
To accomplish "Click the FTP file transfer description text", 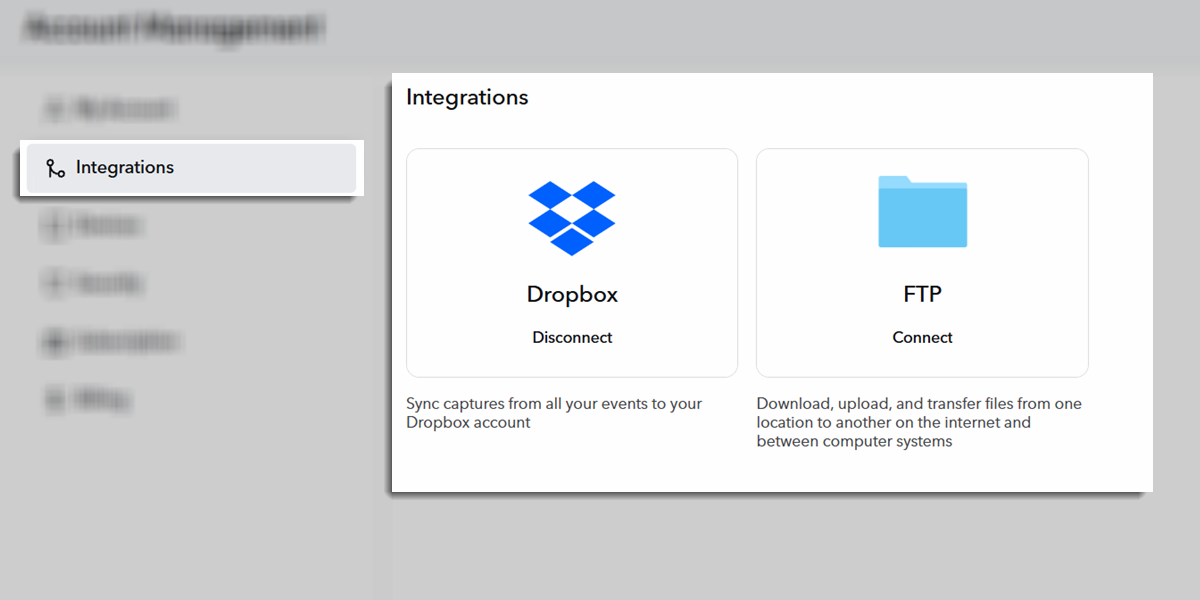I will (x=919, y=423).
